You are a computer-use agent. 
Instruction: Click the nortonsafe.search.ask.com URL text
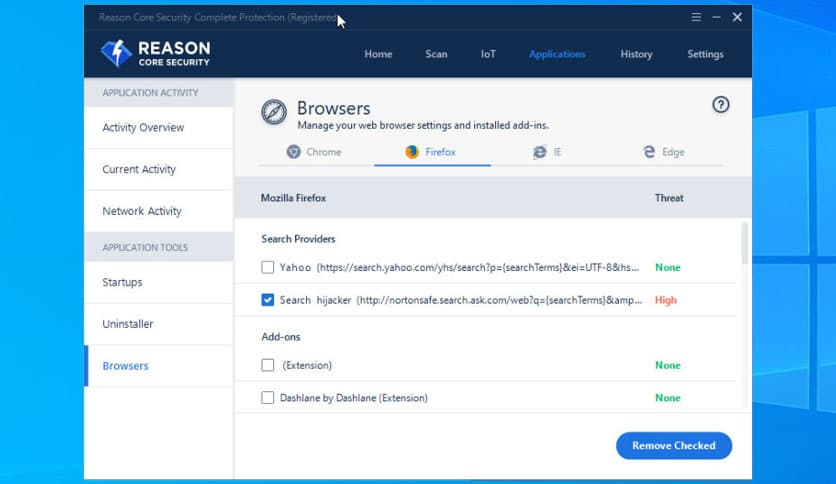point(500,300)
